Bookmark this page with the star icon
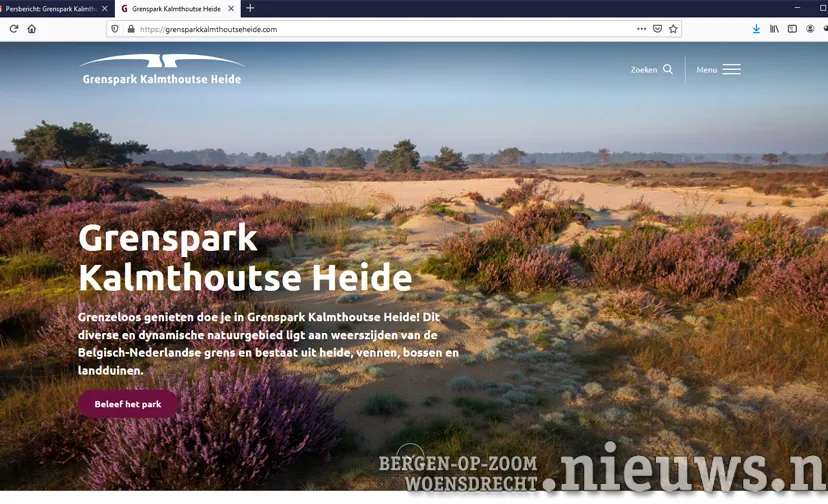 [673, 29]
